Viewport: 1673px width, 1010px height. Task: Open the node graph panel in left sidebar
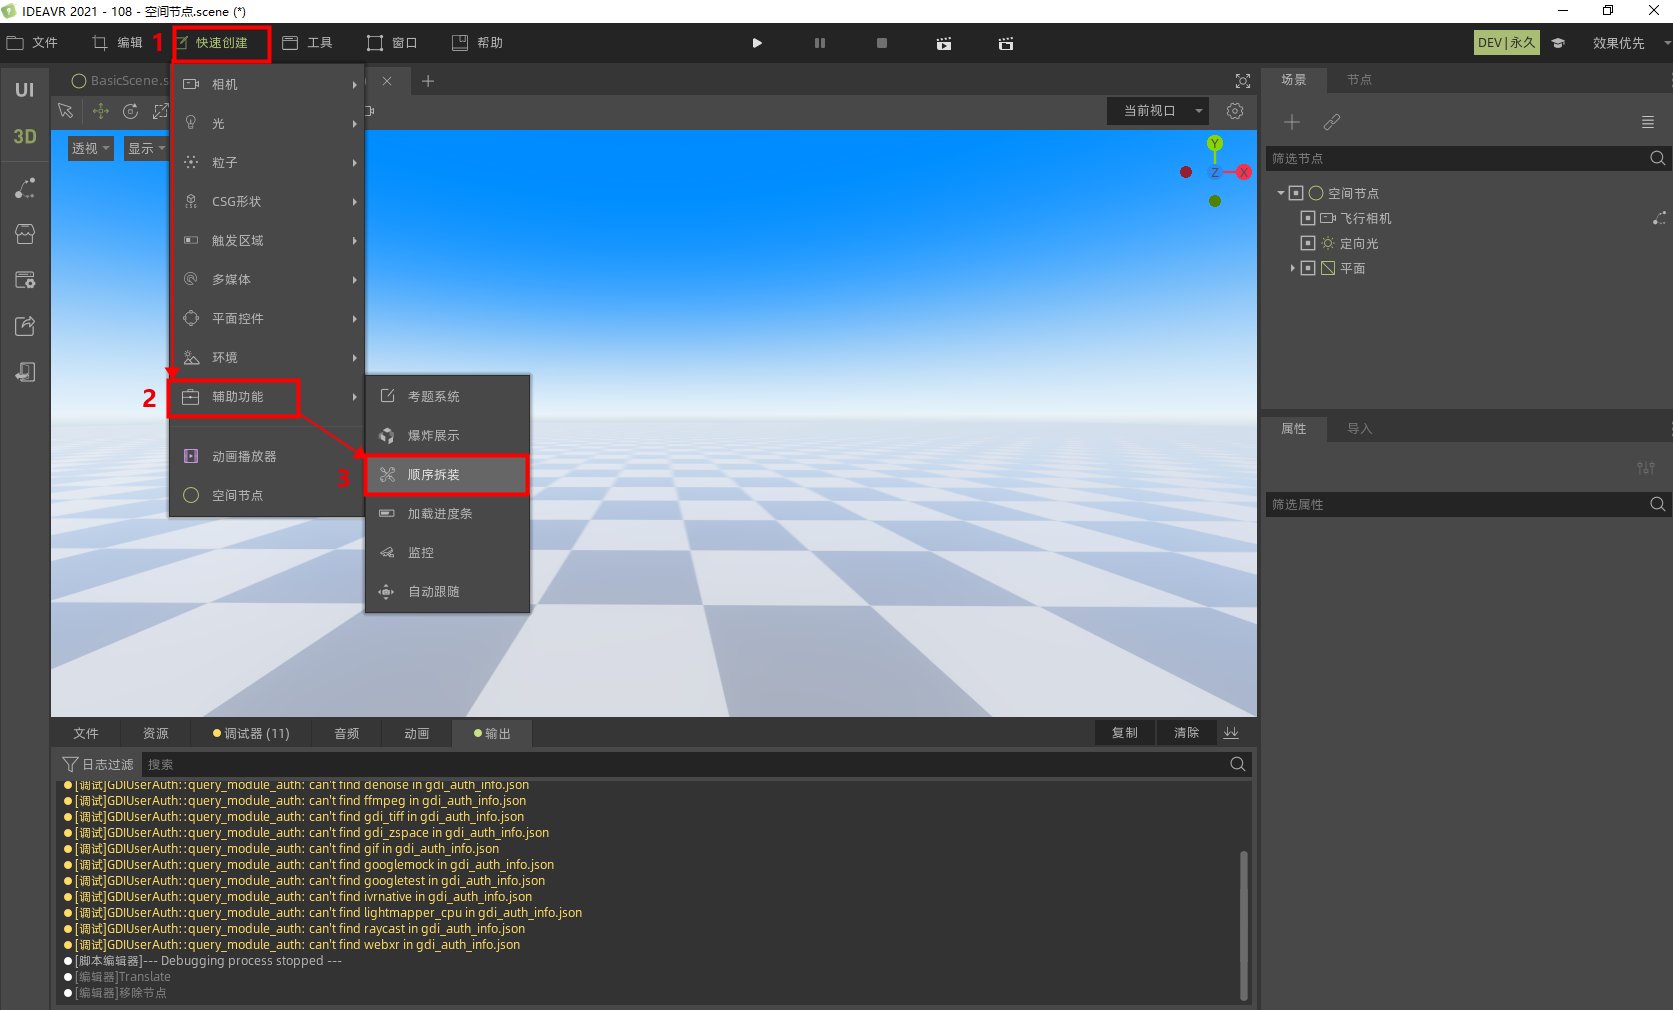25,188
